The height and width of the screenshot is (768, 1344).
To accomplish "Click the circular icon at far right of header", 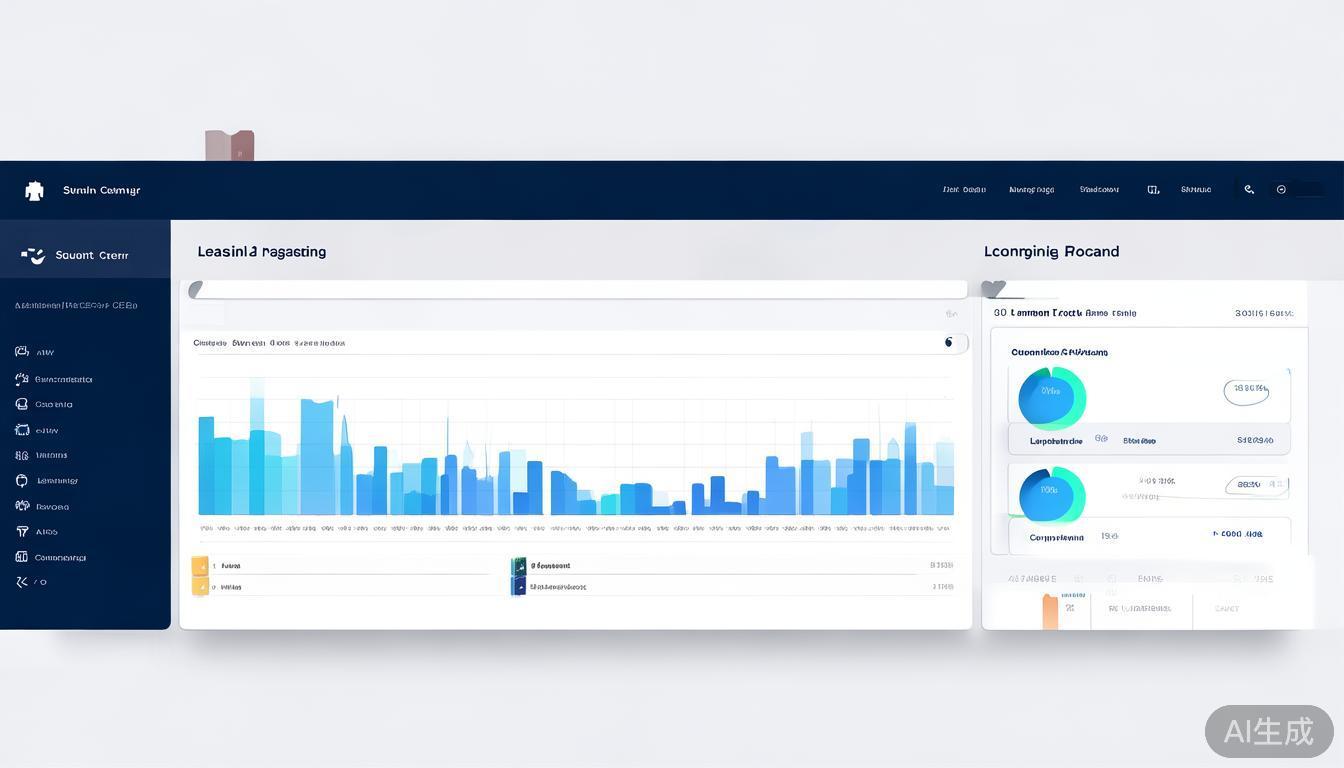I will point(1281,189).
